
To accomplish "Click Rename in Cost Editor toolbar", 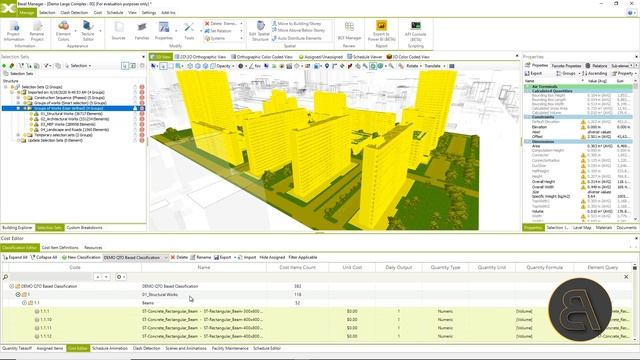I will (x=200, y=258).
